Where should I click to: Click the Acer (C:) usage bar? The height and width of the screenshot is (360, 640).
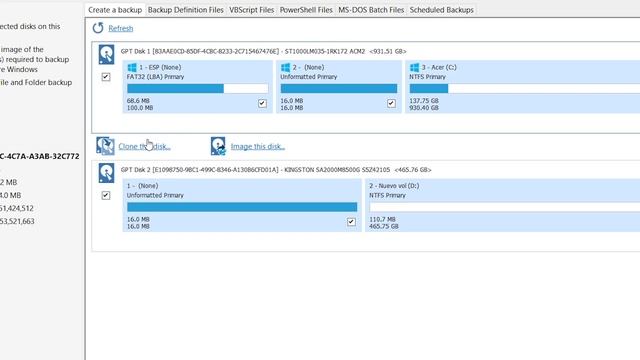point(524,89)
